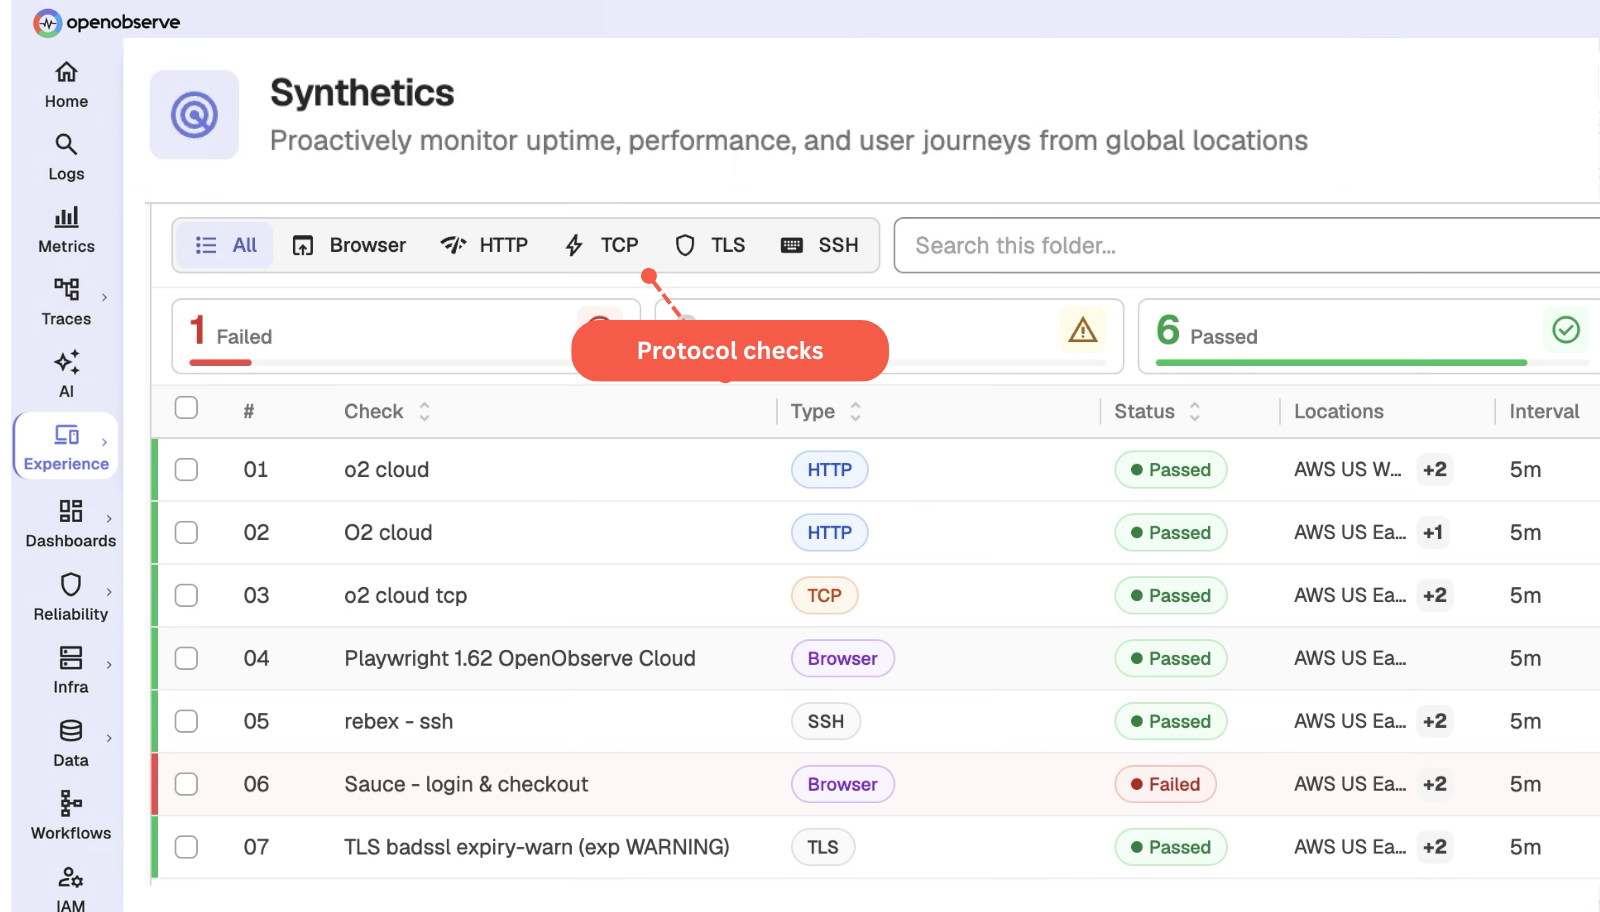
Task: Open the IAM users icon
Action: [70, 877]
